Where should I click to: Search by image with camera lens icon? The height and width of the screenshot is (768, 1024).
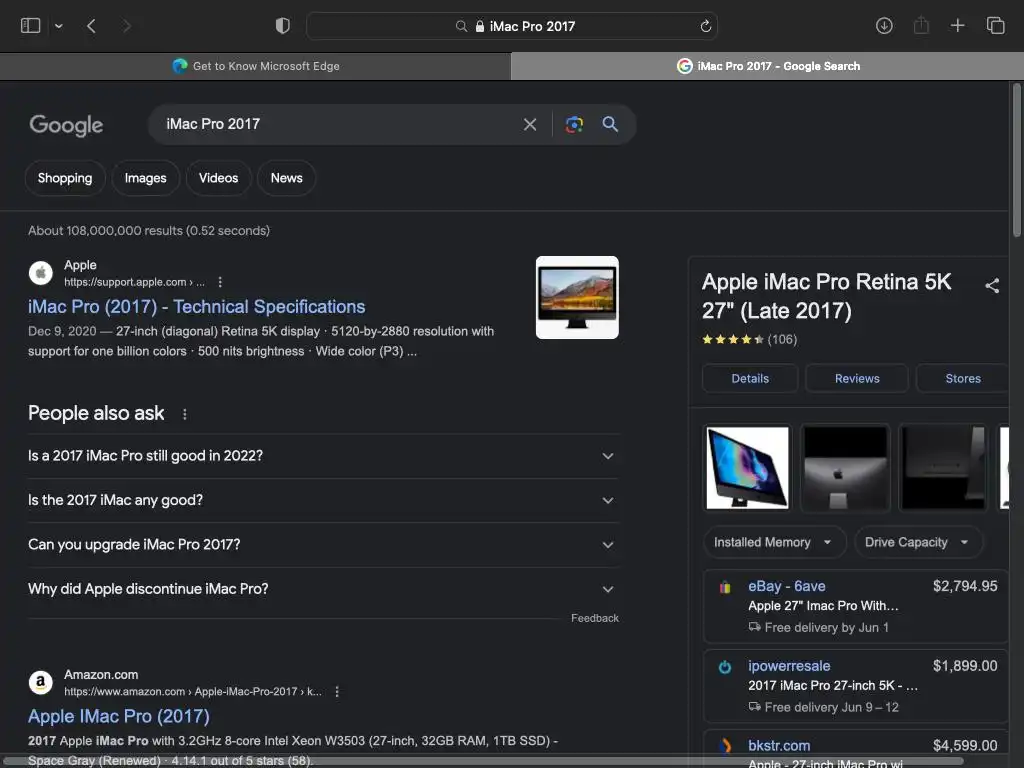tap(574, 124)
